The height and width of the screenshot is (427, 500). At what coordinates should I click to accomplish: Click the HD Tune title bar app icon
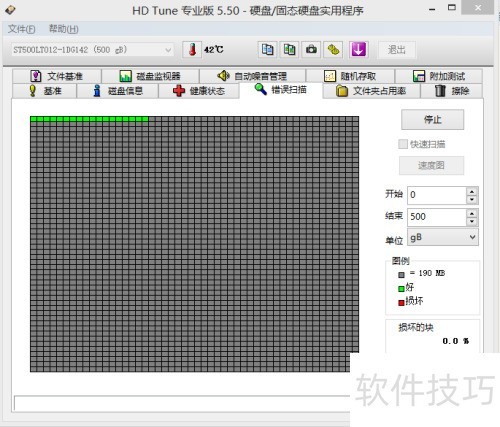10,10
